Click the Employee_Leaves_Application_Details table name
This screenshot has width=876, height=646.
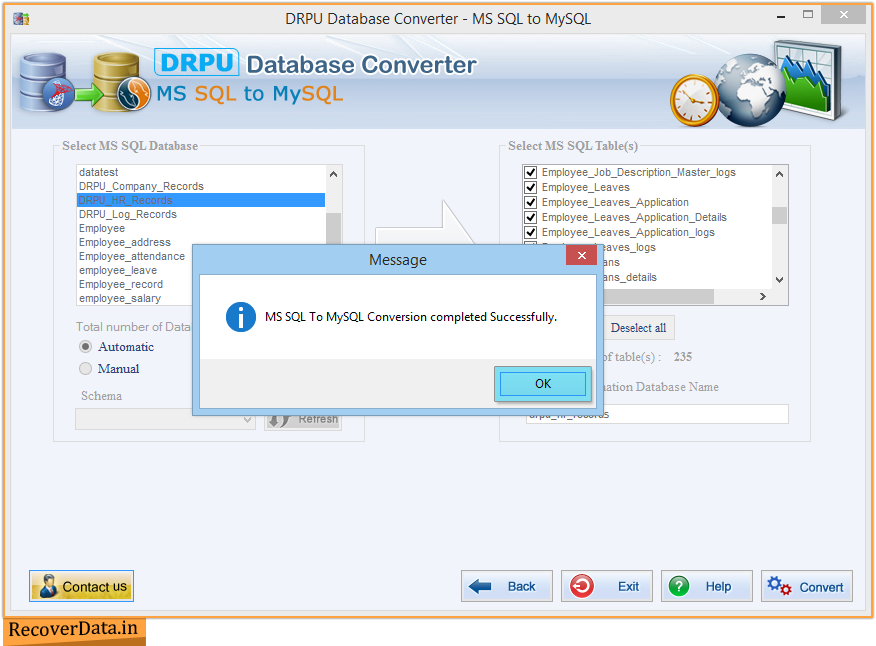pos(634,217)
